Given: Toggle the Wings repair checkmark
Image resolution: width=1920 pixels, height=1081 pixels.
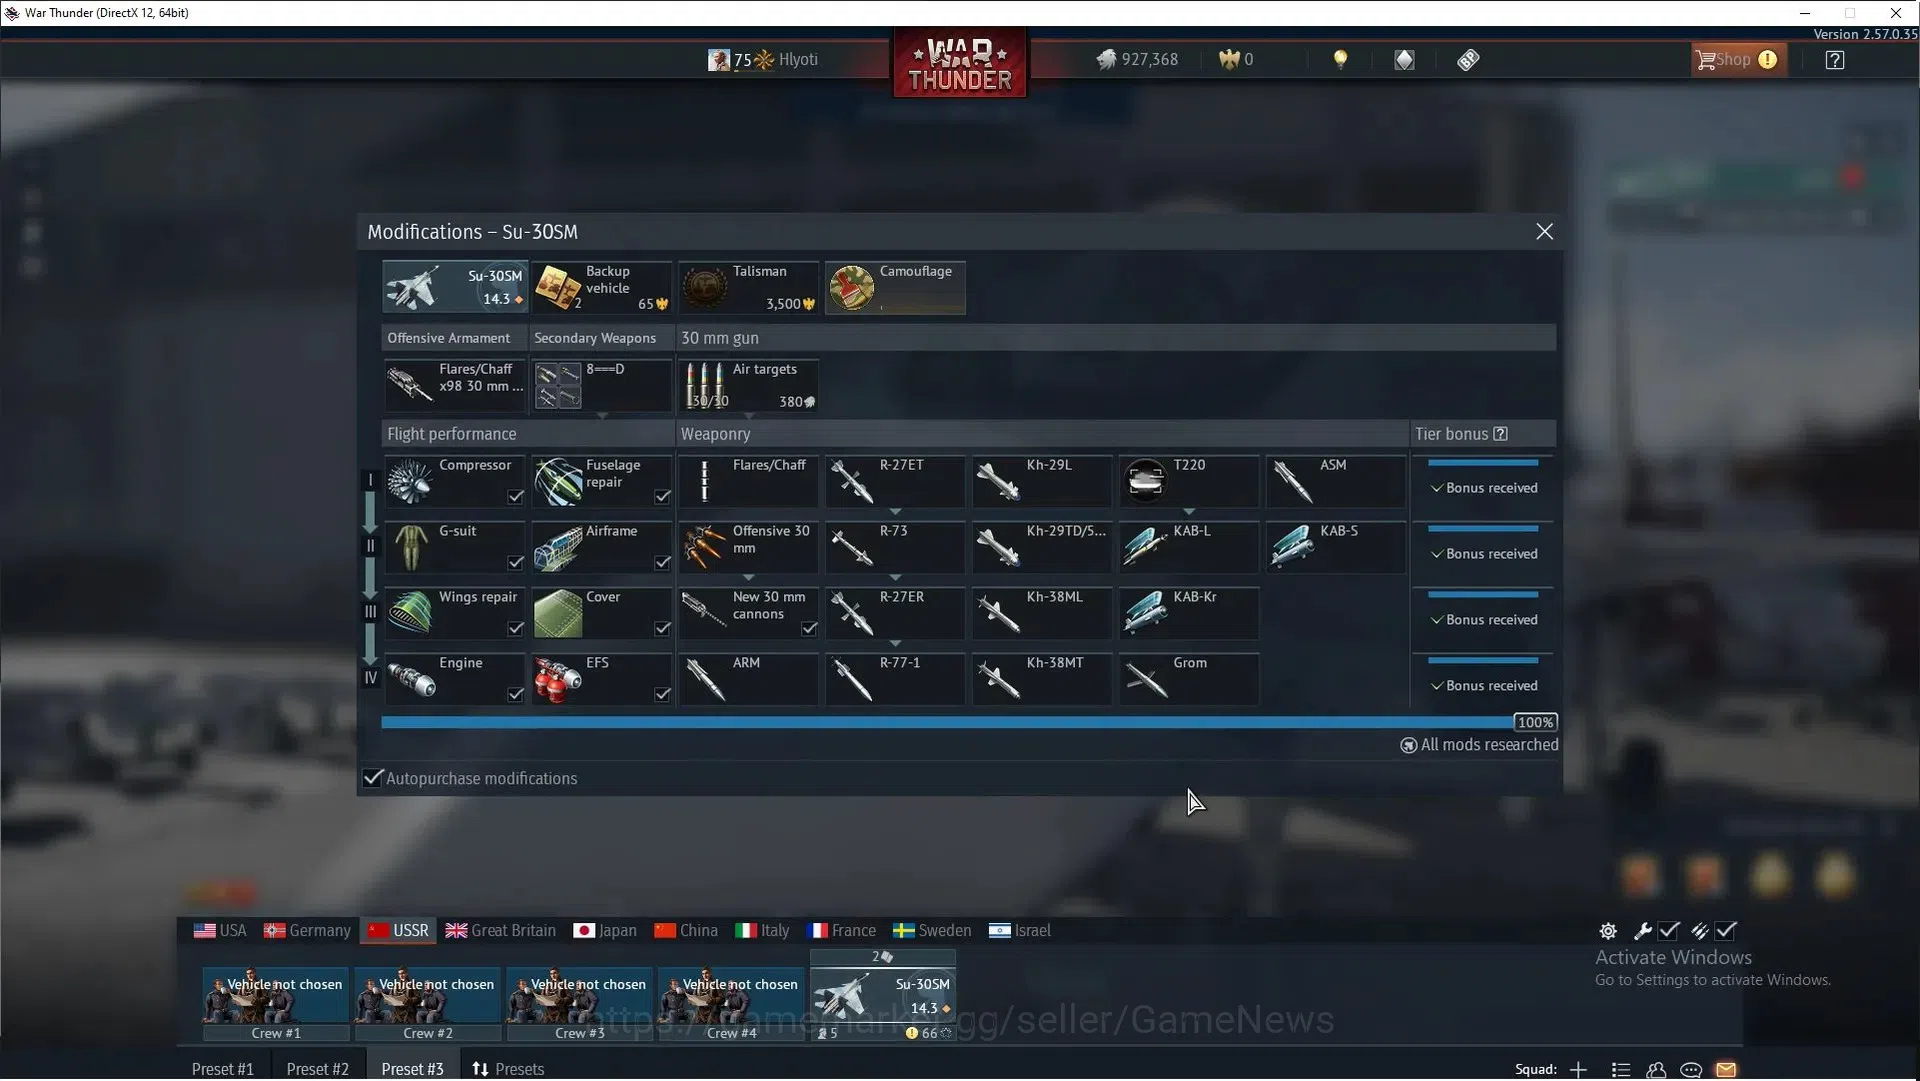Looking at the screenshot, I should (515, 628).
